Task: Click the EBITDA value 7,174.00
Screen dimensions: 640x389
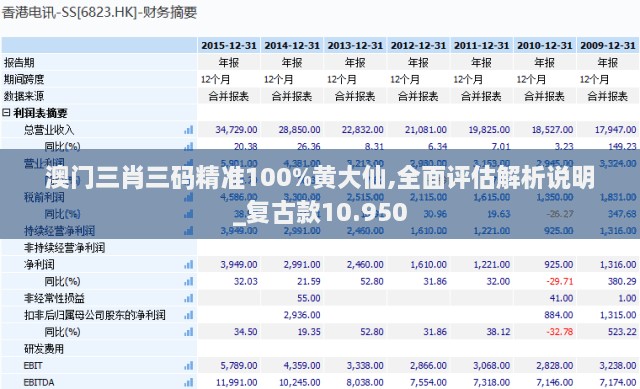Action: 618,382
